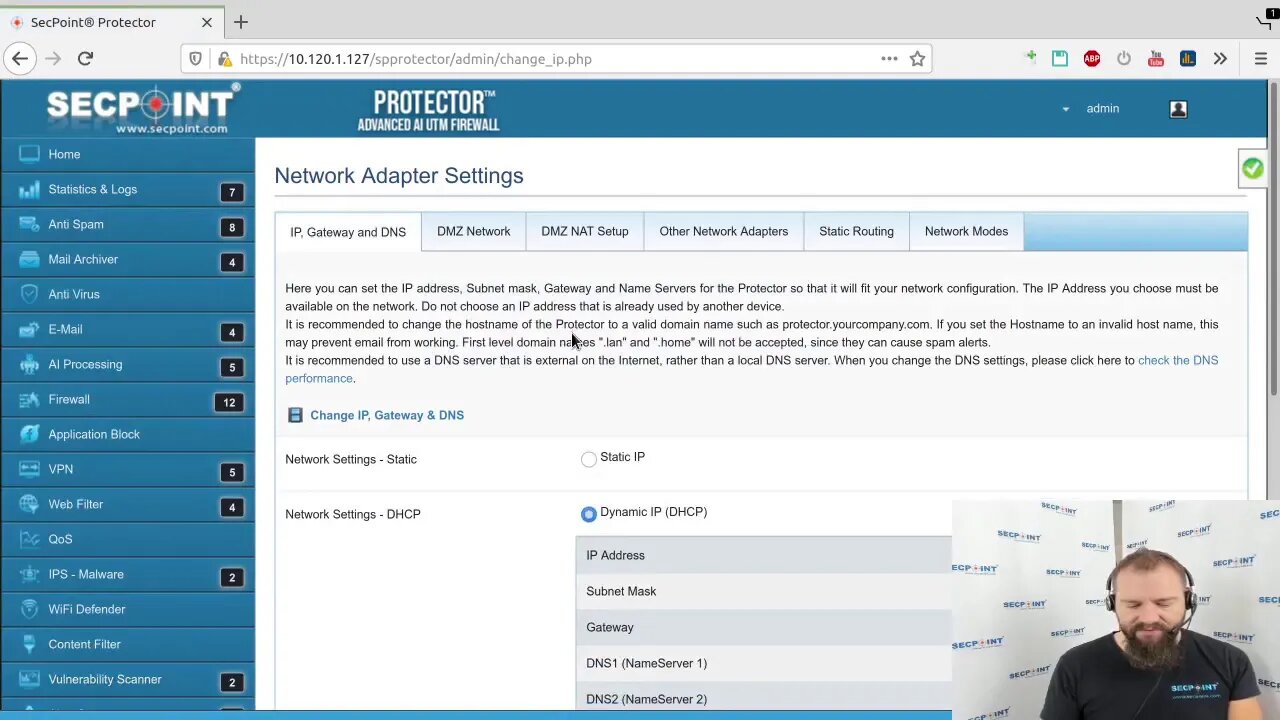This screenshot has width=1280, height=720.
Task: Open the WiFi Defender icon
Action: coord(29,609)
